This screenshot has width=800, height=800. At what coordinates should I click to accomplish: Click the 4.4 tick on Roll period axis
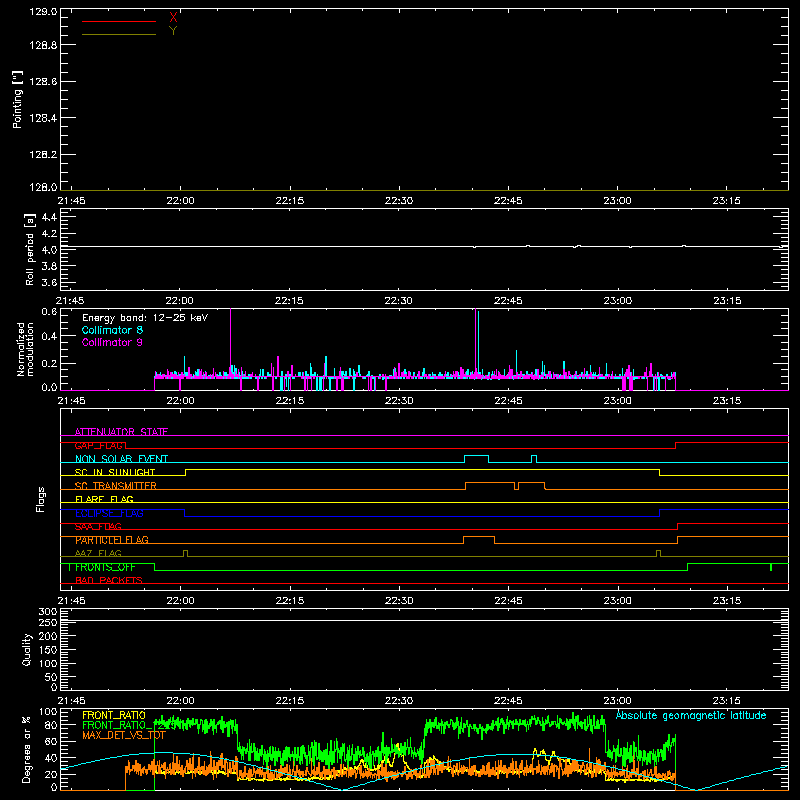click(49, 217)
